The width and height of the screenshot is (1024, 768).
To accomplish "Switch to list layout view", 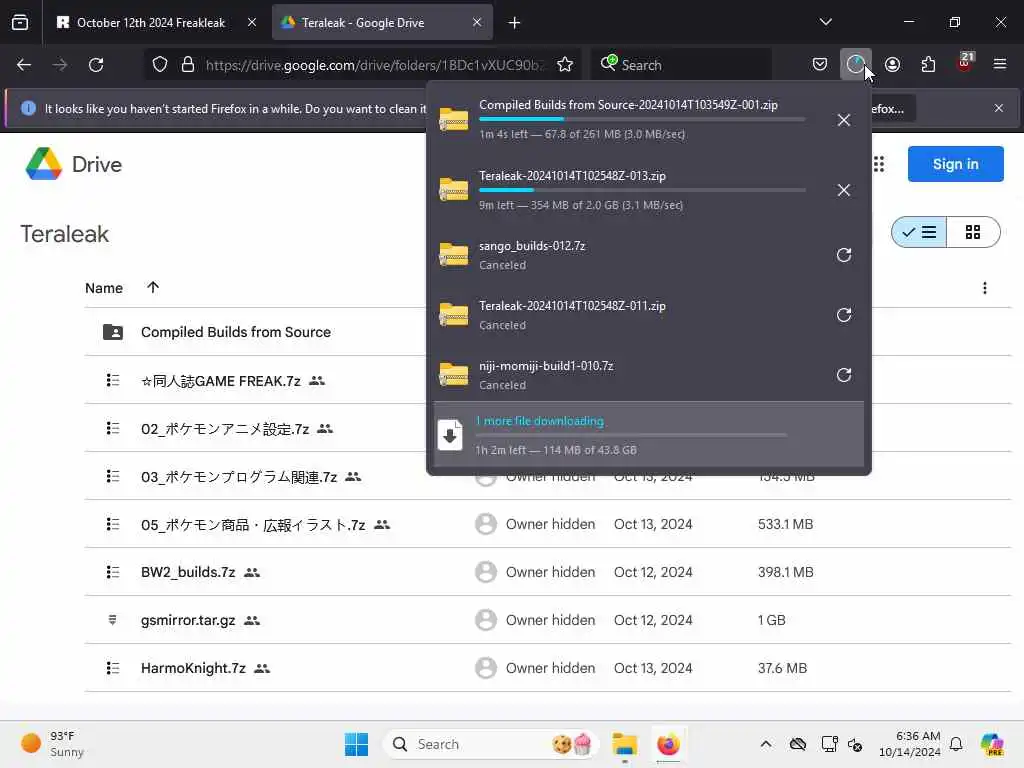I will point(919,232).
